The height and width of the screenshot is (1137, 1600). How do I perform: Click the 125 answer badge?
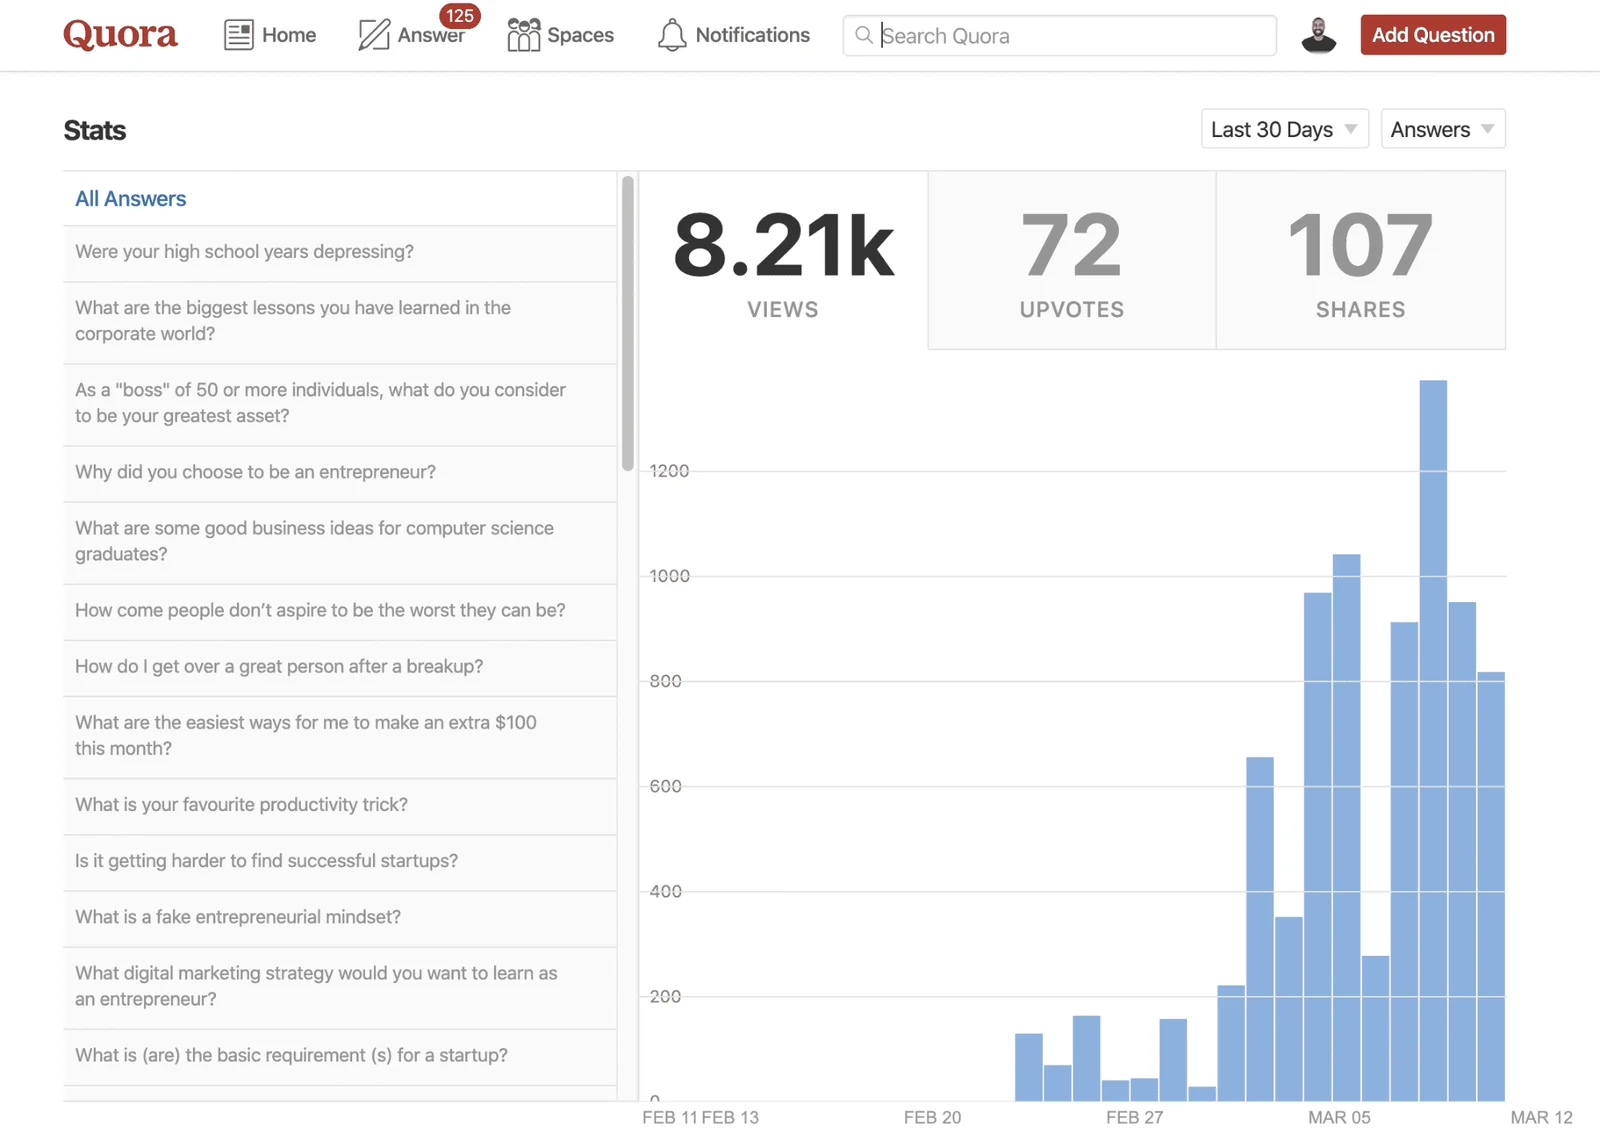[x=460, y=16]
